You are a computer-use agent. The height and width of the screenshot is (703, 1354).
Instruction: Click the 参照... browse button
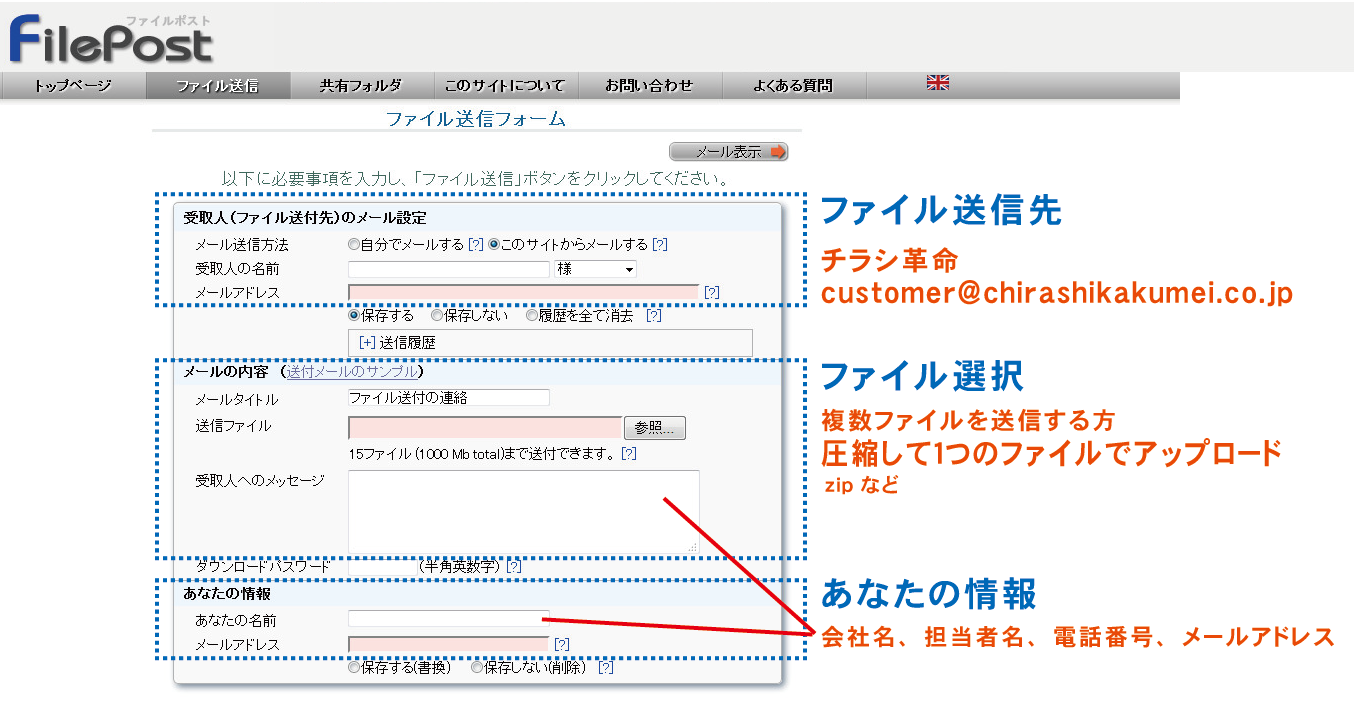pyautogui.click(x=655, y=428)
